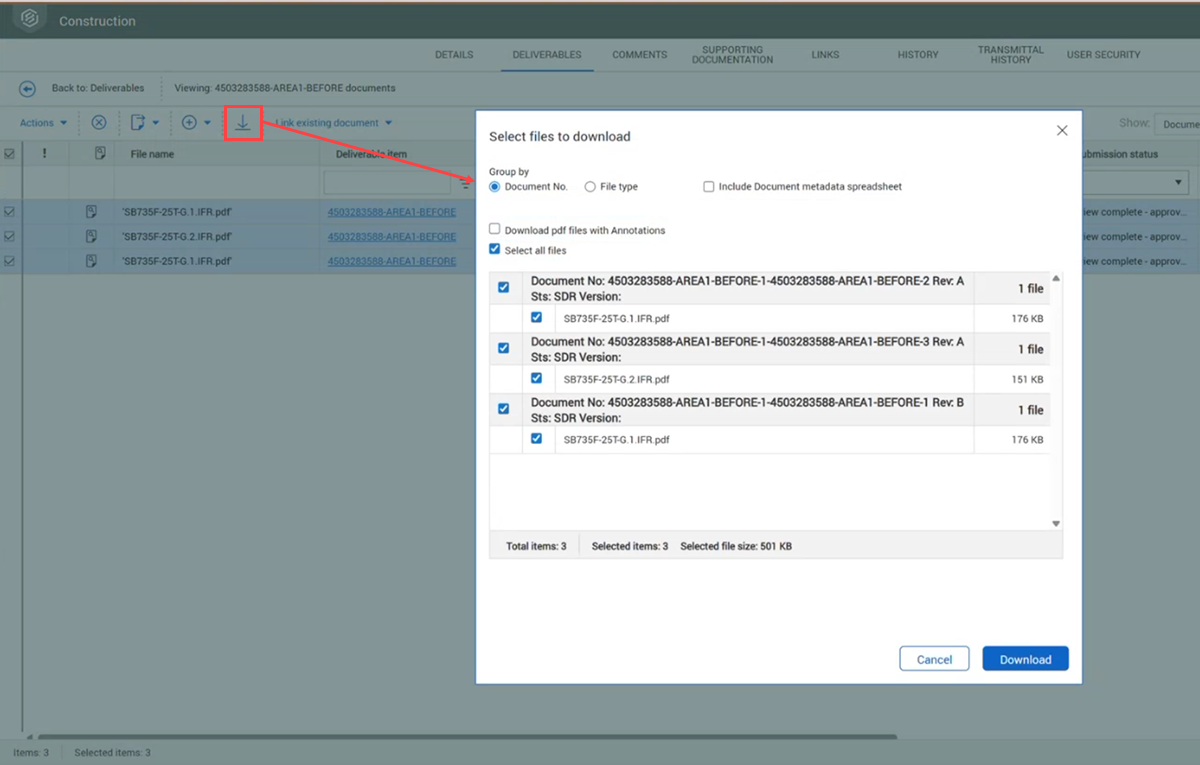The width and height of the screenshot is (1200, 765).
Task: Expand the document export icon dropdown arrow
Action: pyautogui.click(x=156, y=123)
